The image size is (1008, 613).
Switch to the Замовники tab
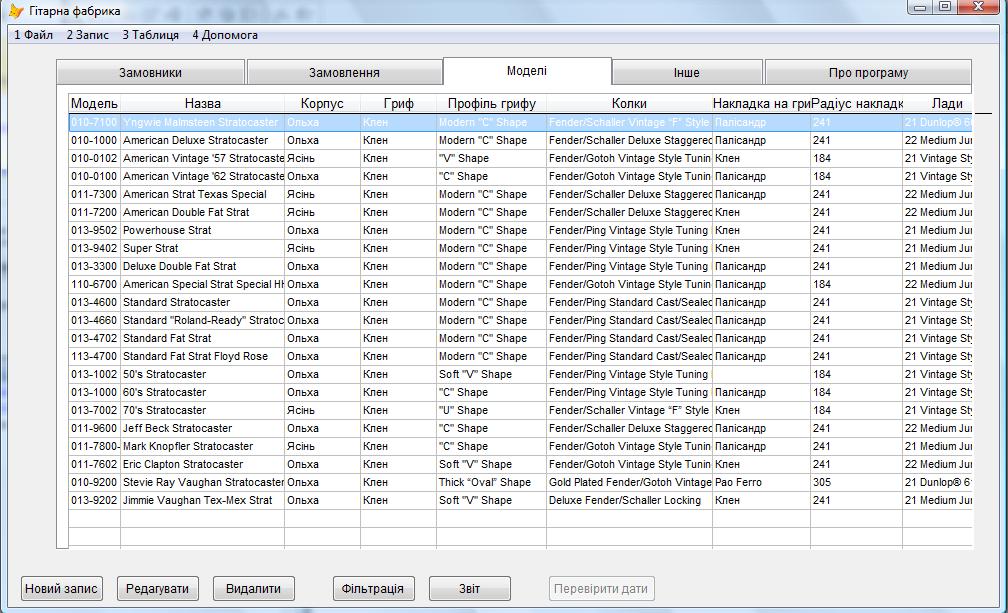click(150, 73)
